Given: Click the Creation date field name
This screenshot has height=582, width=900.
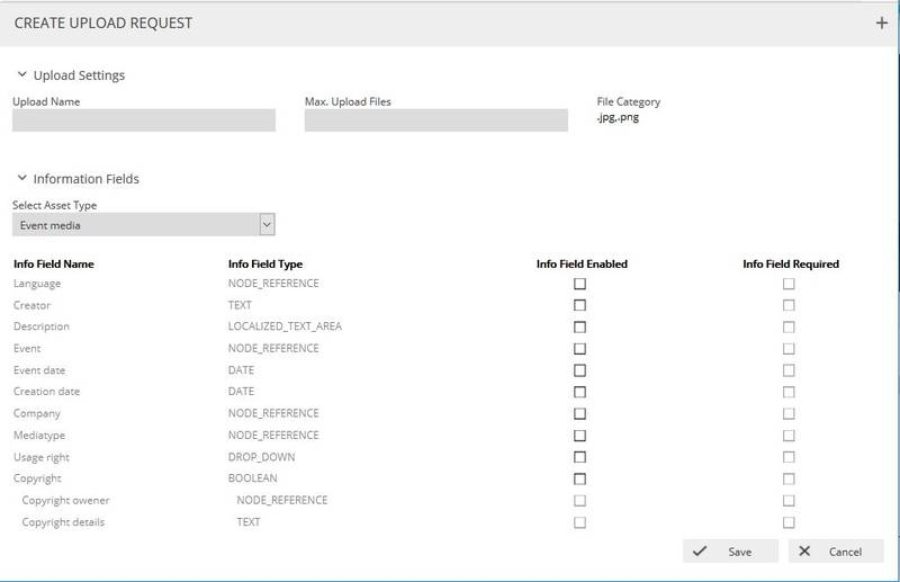Looking at the screenshot, I should [x=46, y=391].
